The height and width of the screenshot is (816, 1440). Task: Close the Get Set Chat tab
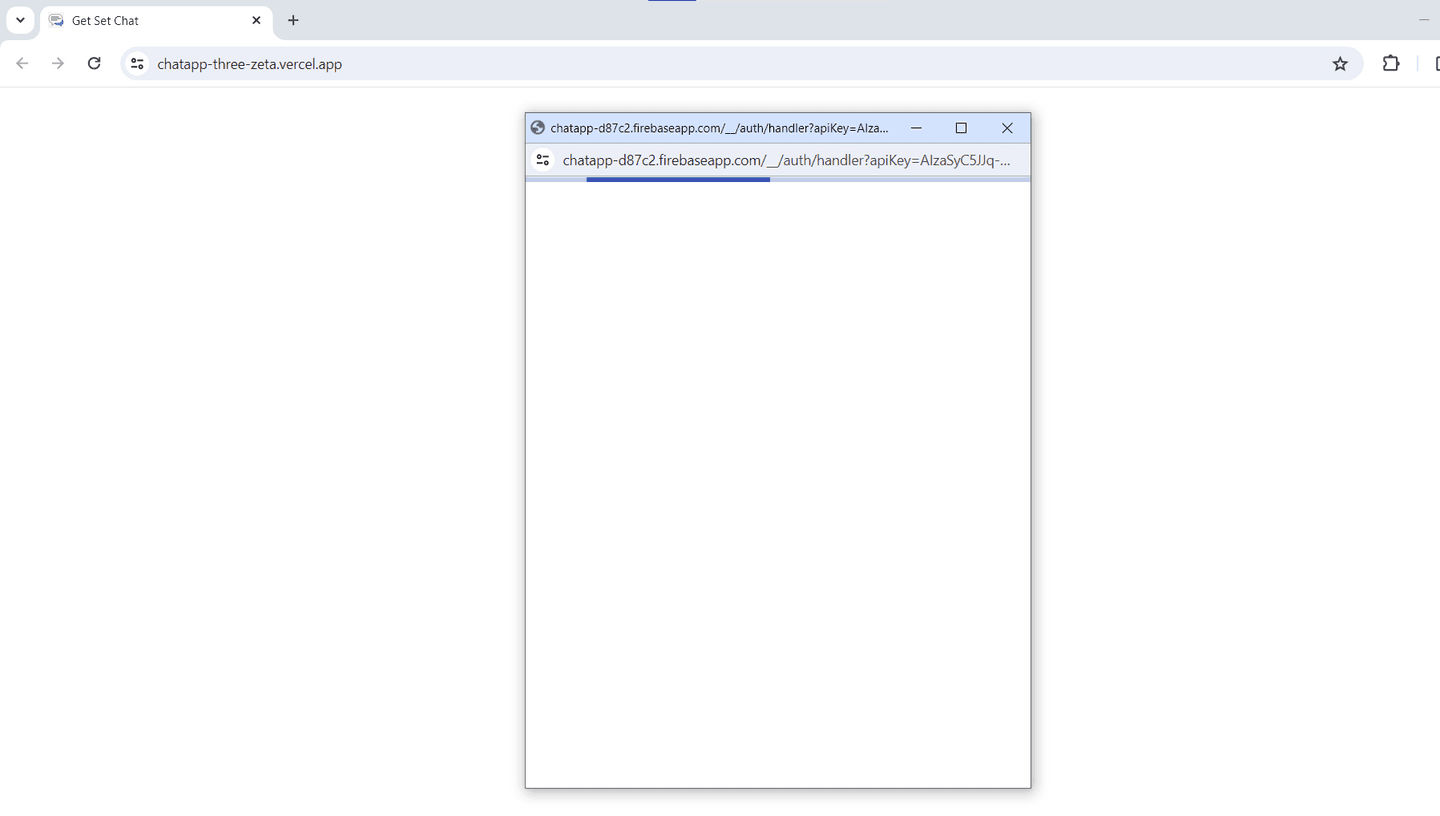(256, 20)
